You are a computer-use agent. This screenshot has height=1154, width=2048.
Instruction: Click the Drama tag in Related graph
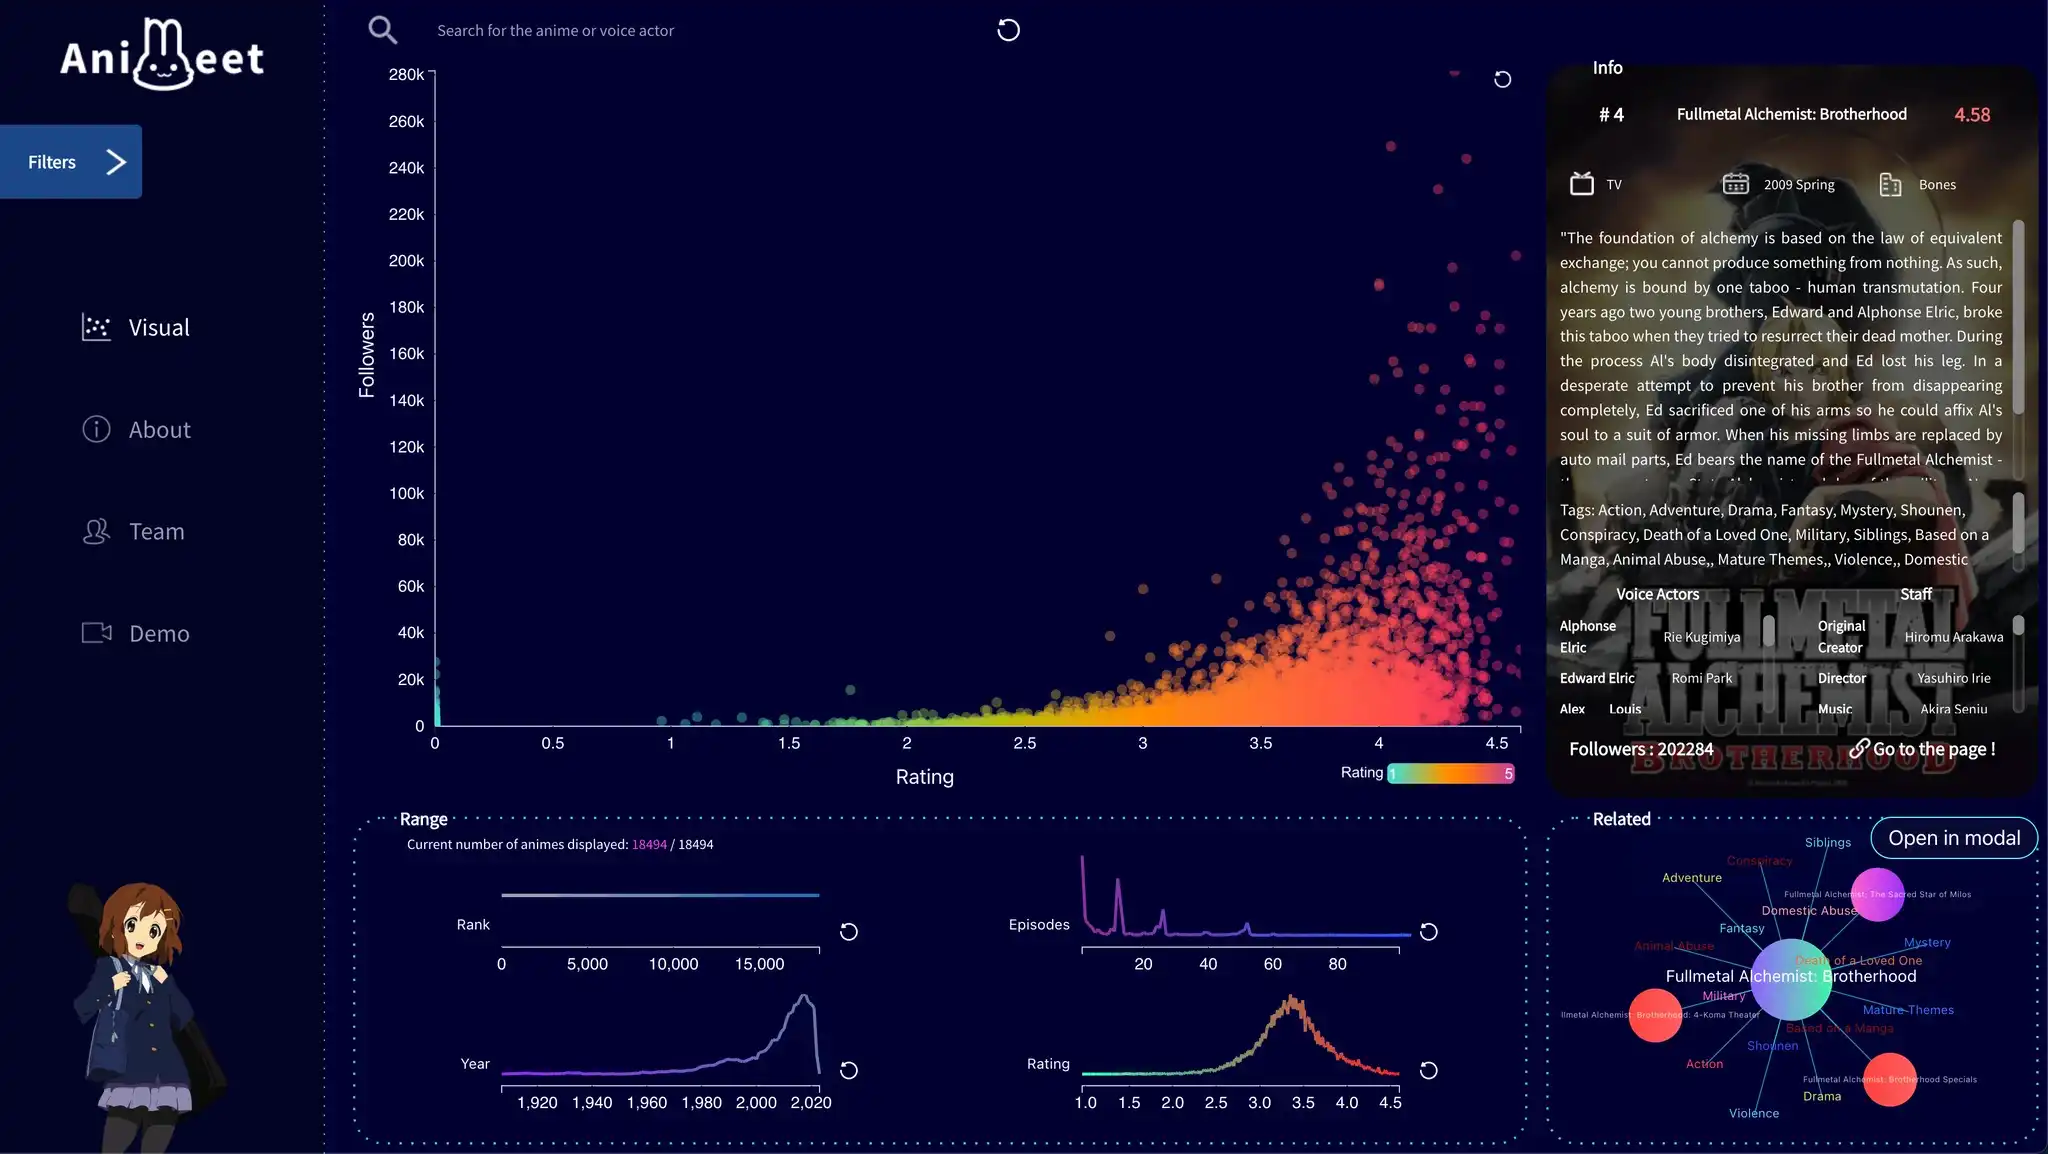[x=1821, y=1097]
